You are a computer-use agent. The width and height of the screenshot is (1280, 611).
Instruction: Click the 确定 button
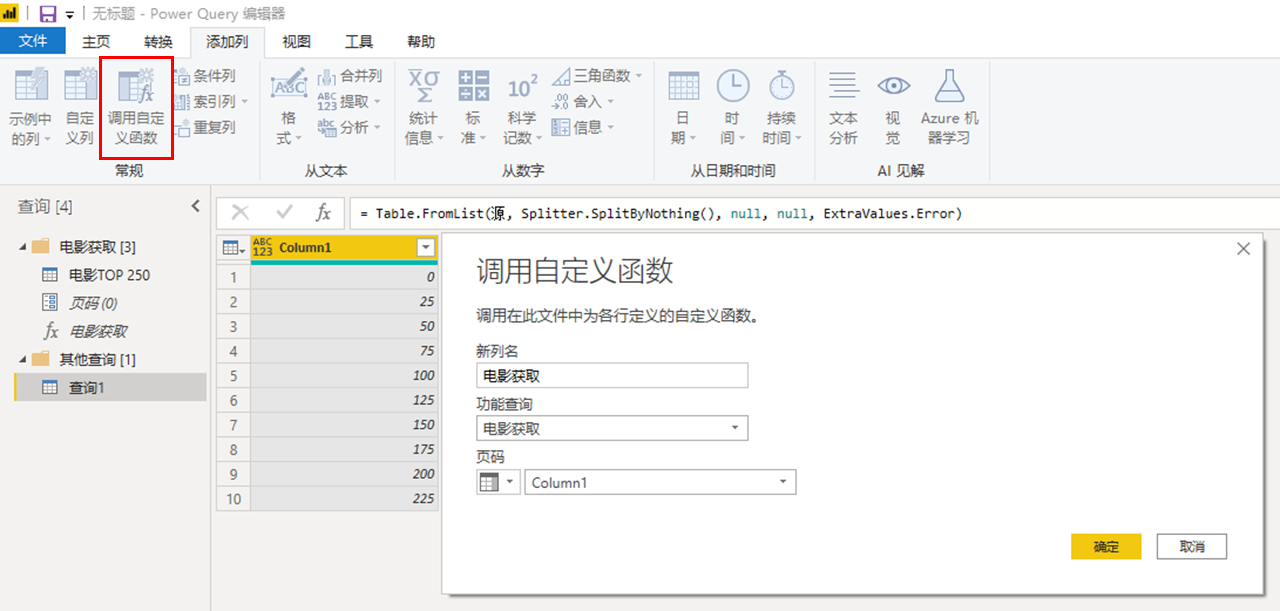coord(1105,546)
